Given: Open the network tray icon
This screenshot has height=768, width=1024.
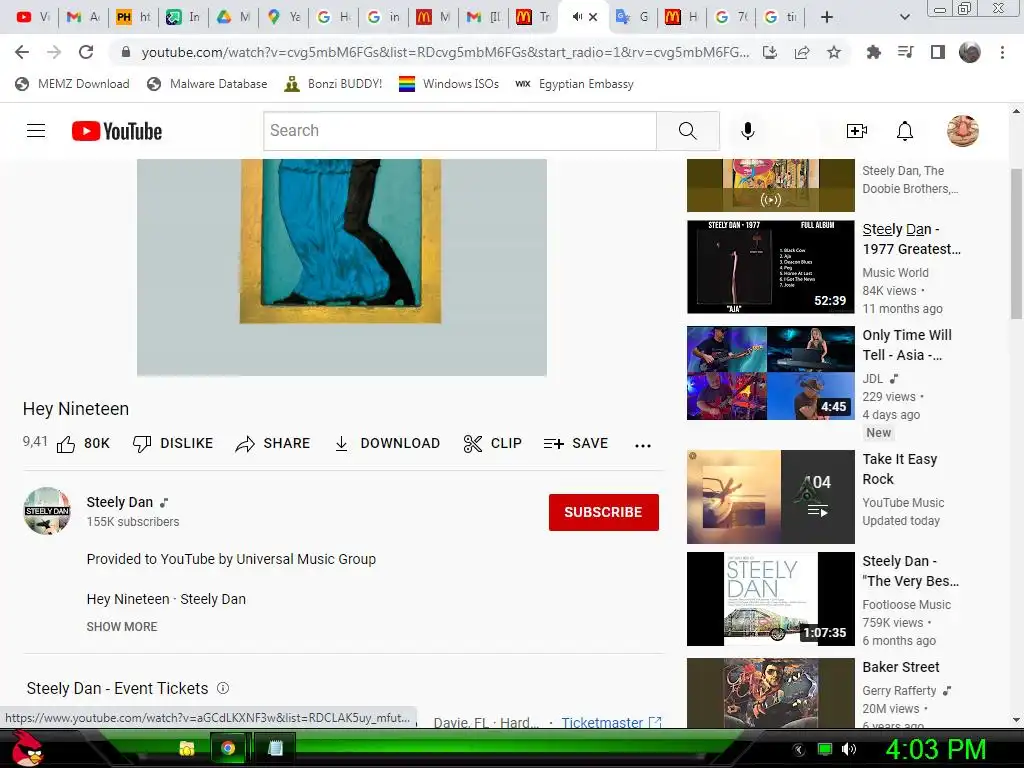Looking at the screenshot, I should [825, 749].
